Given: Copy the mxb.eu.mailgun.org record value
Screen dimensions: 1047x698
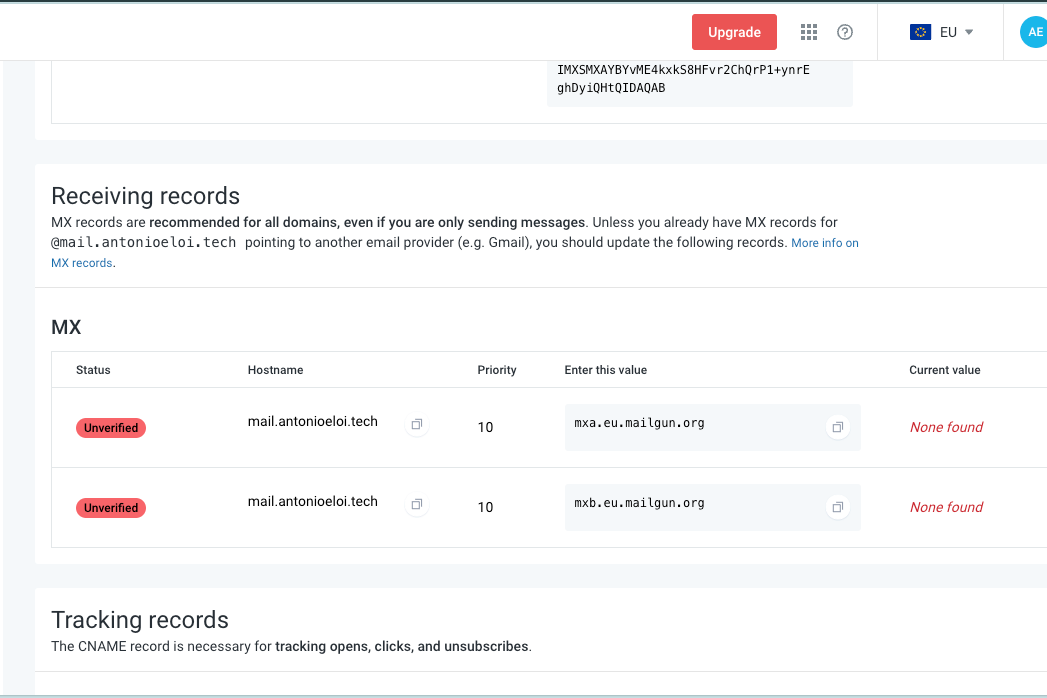Looking at the screenshot, I should (837, 507).
